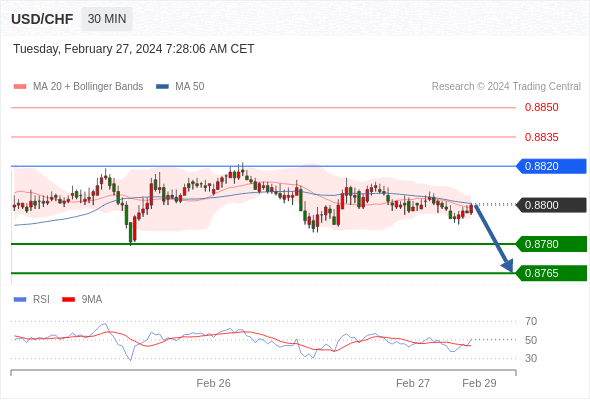The image size is (590, 400).
Task: Click the 30 MIN timeframe button
Action: pos(107,19)
